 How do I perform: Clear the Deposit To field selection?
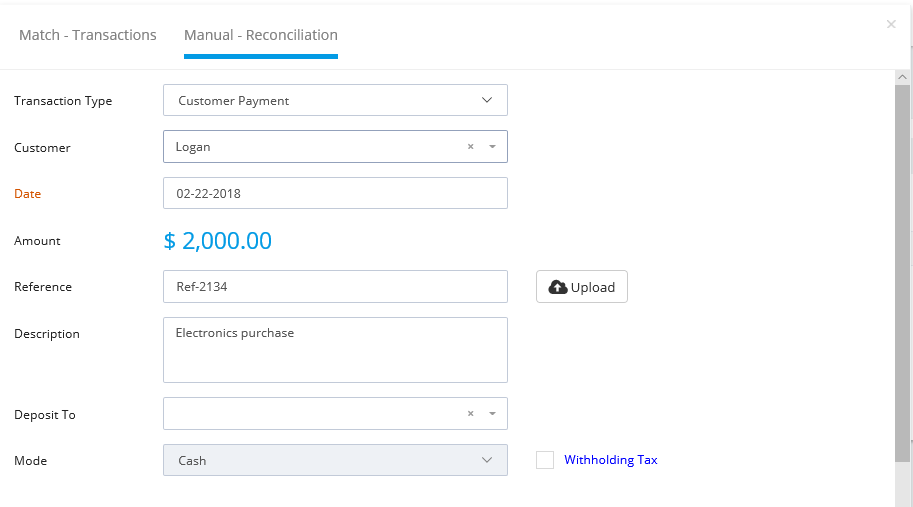470,413
